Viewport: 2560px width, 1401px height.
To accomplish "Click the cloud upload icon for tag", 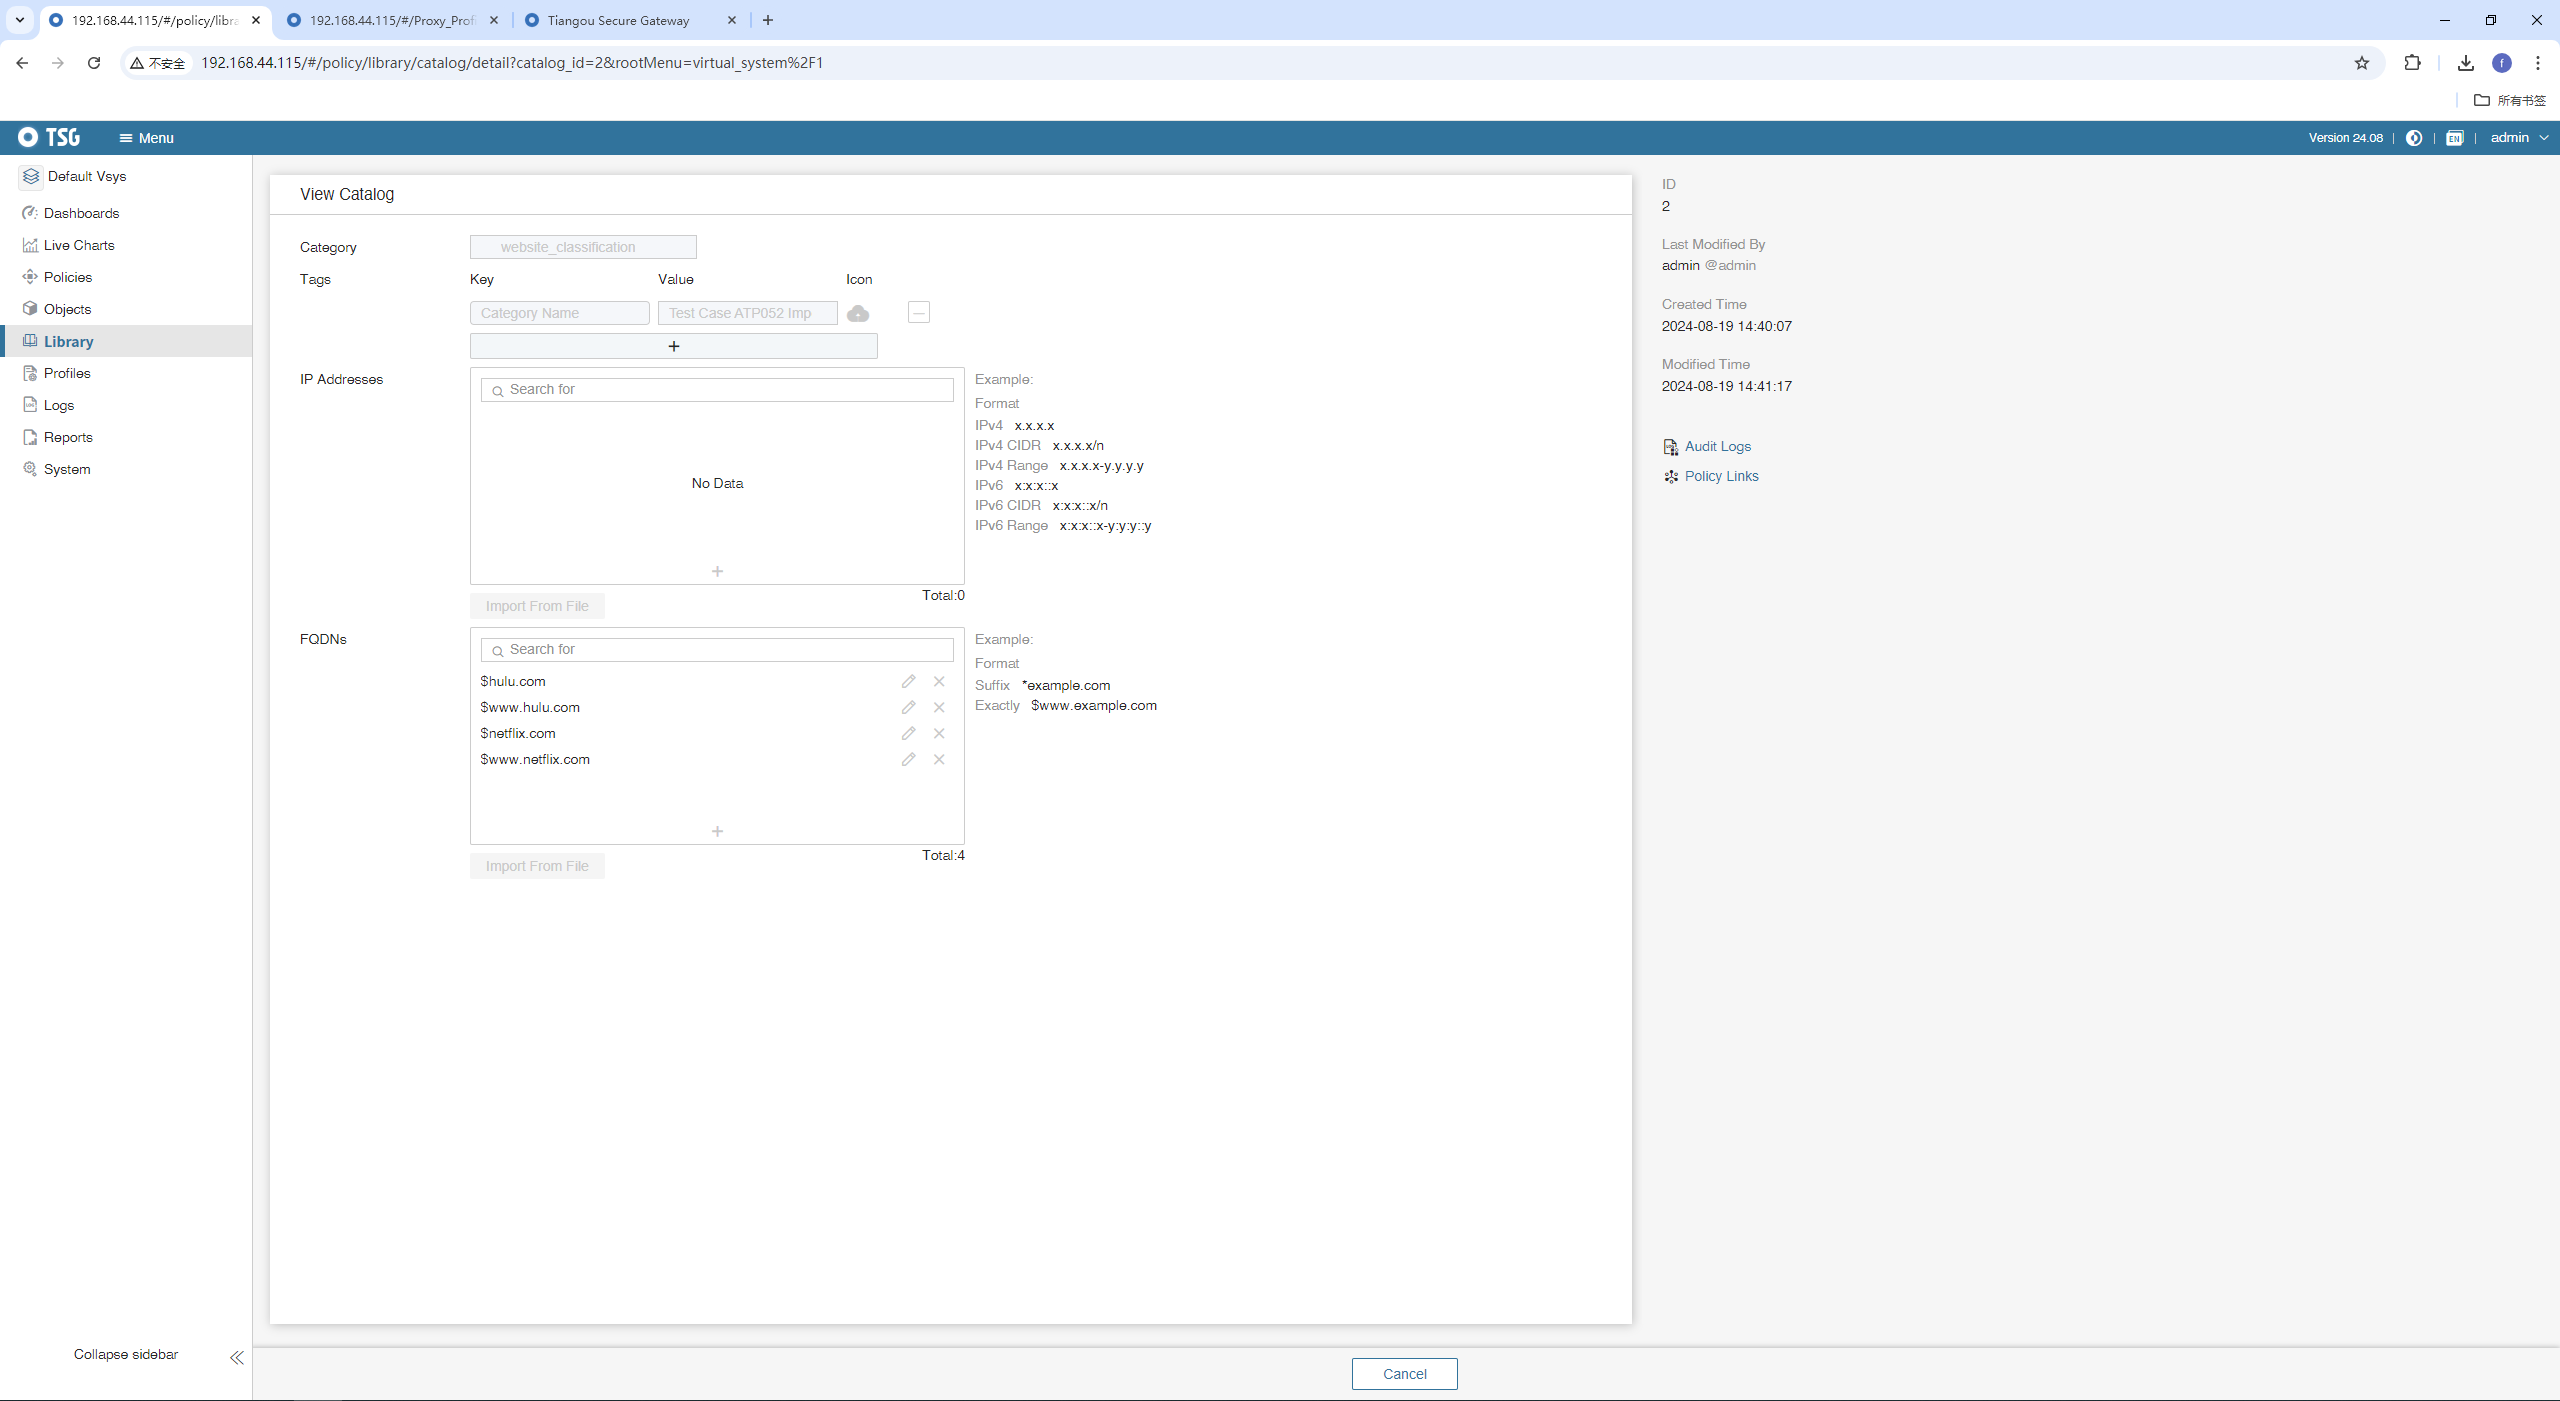I will point(858,314).
